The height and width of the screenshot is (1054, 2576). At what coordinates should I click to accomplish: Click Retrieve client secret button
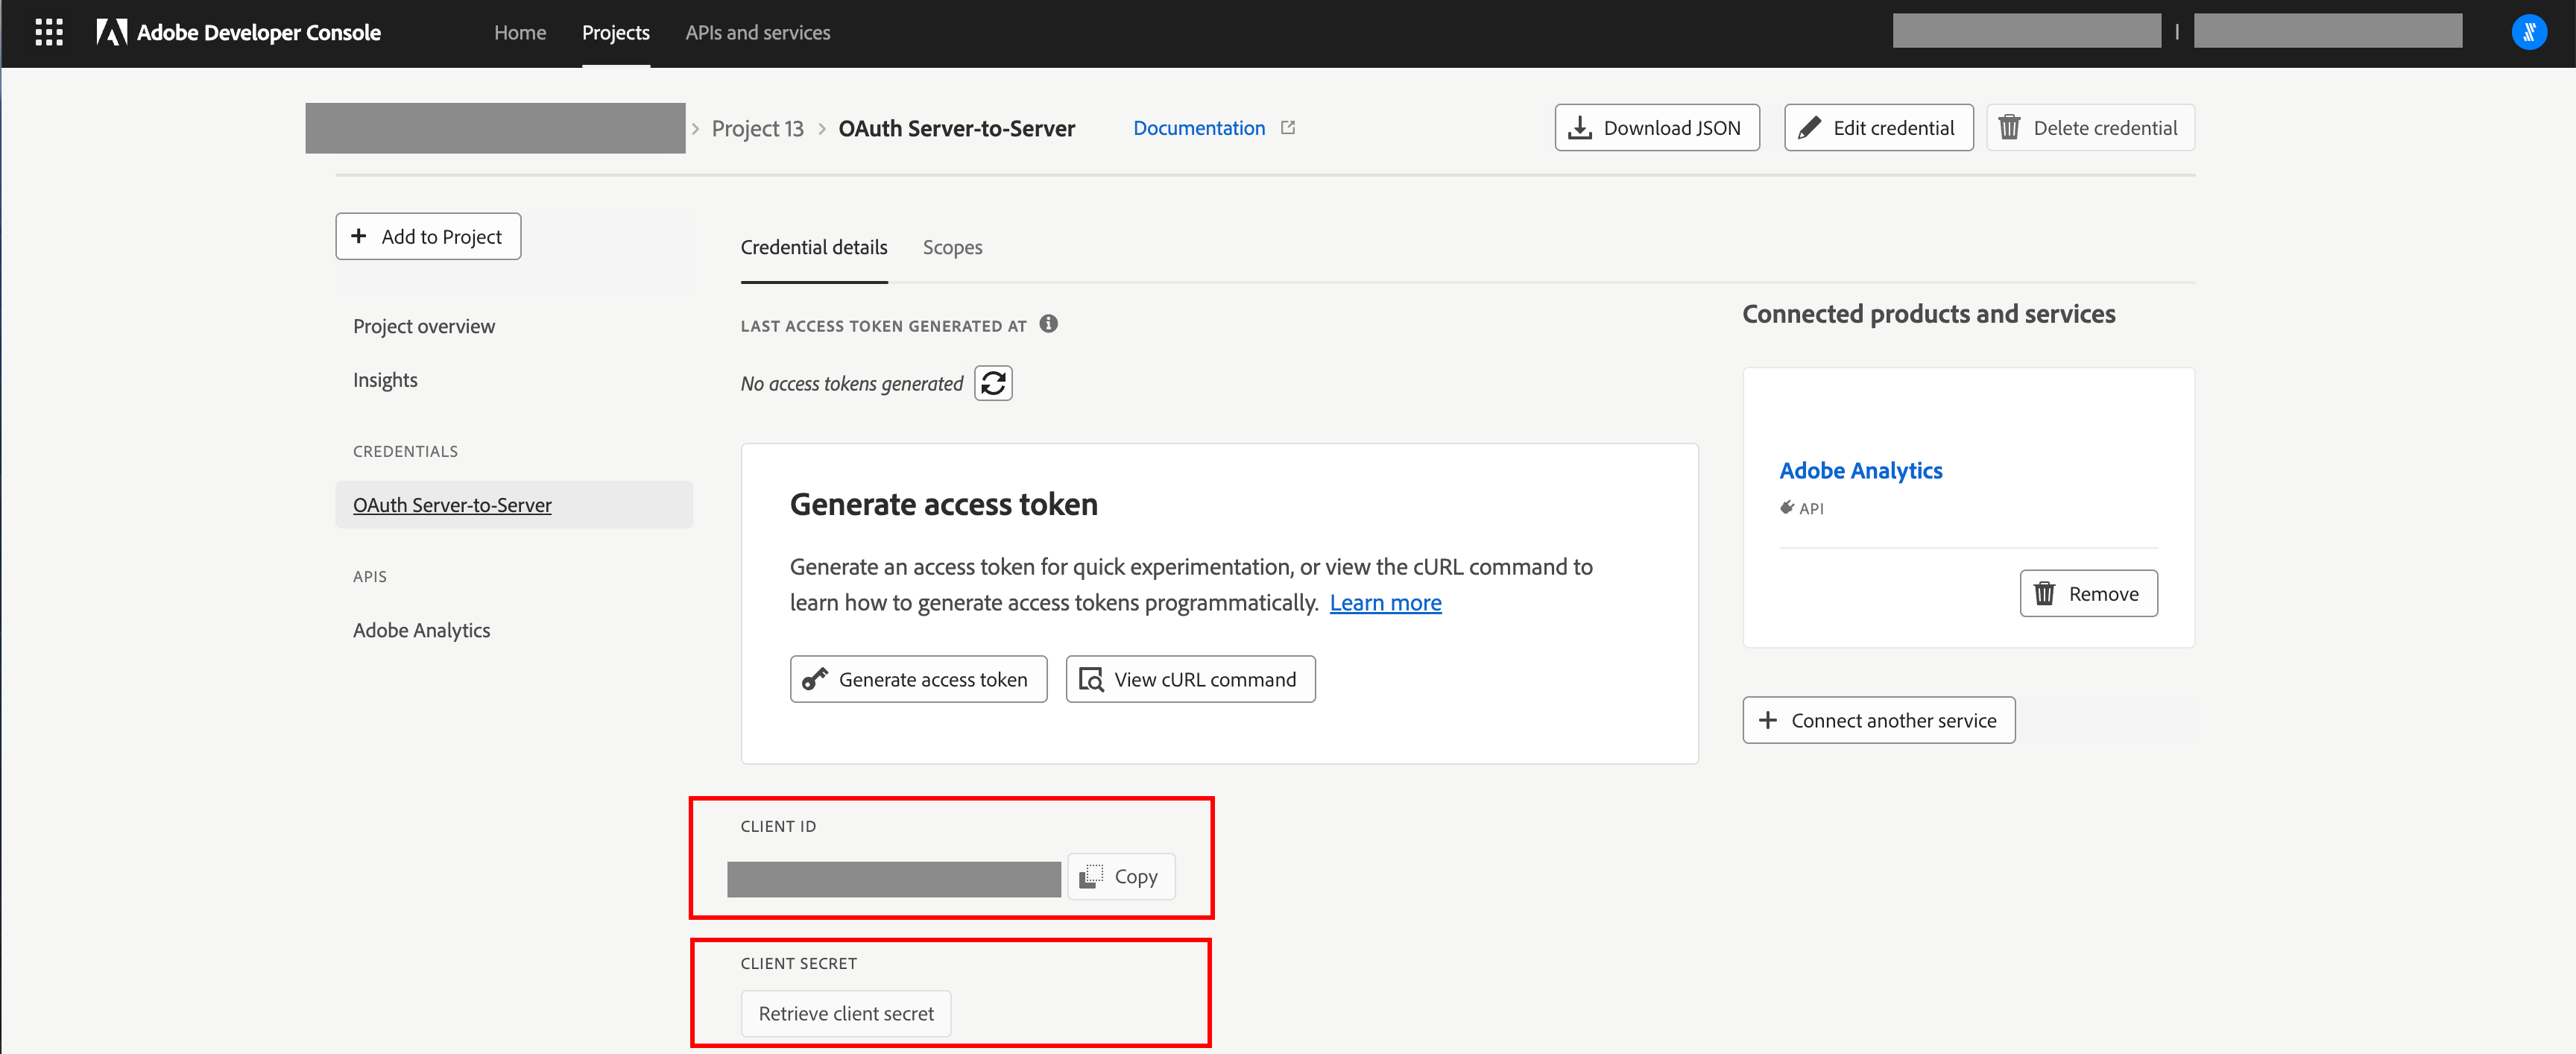[846, 1013]
